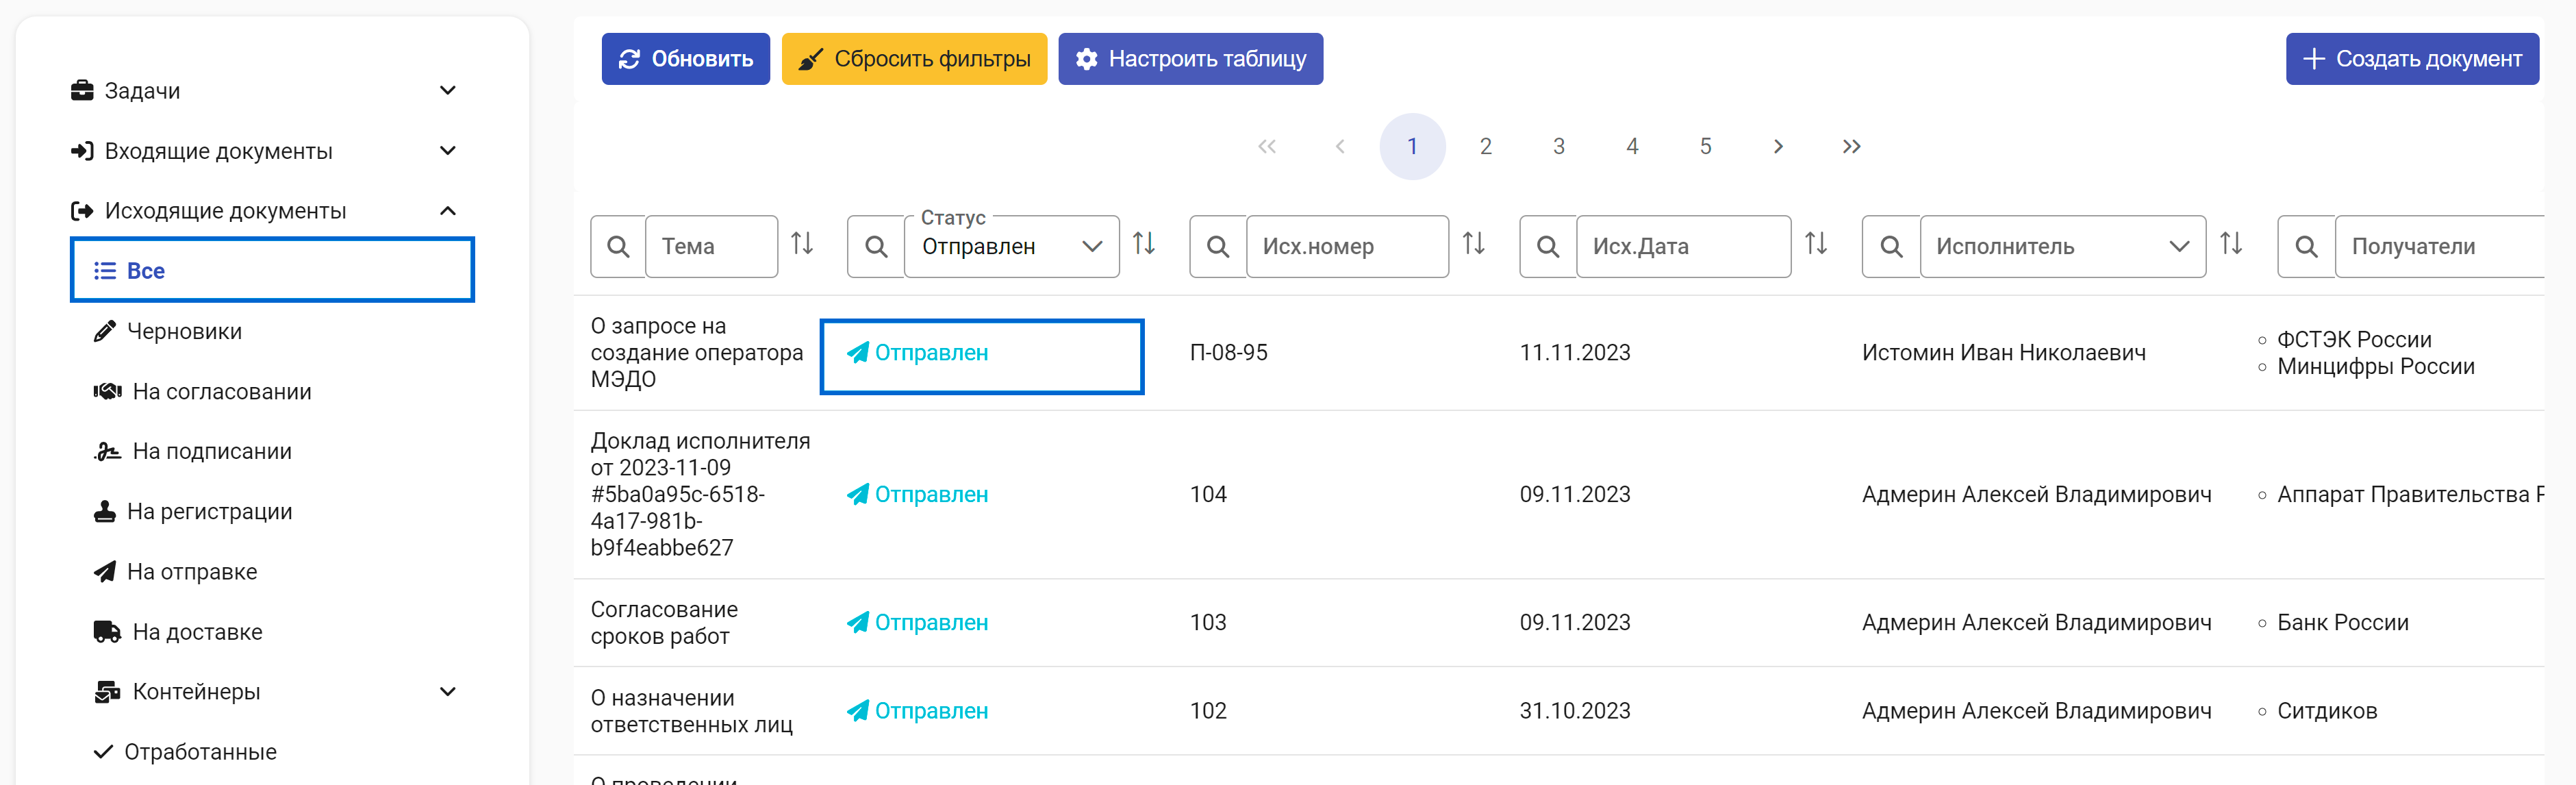The height and width of the screenshot is (785, 2576).
Task: Select the Все item in sidebar
Action: pyautogui.click(x=272, y=270)
